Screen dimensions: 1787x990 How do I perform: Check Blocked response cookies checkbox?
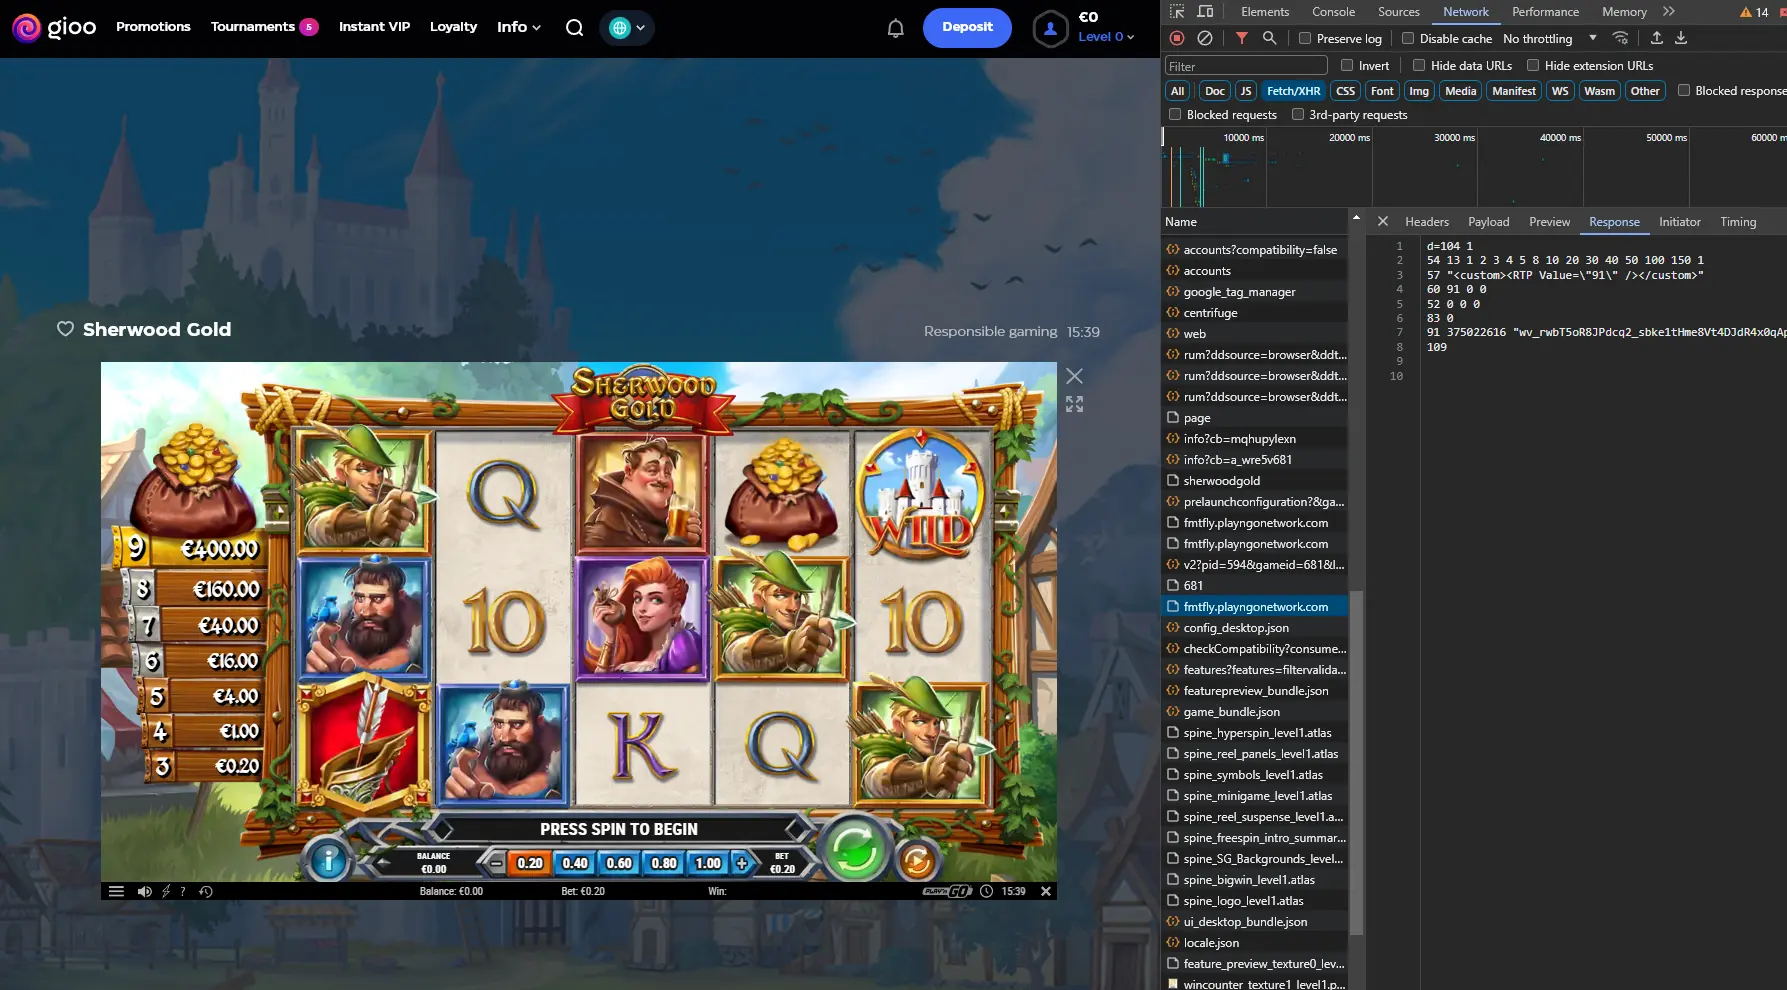[x=1684, y=91]
